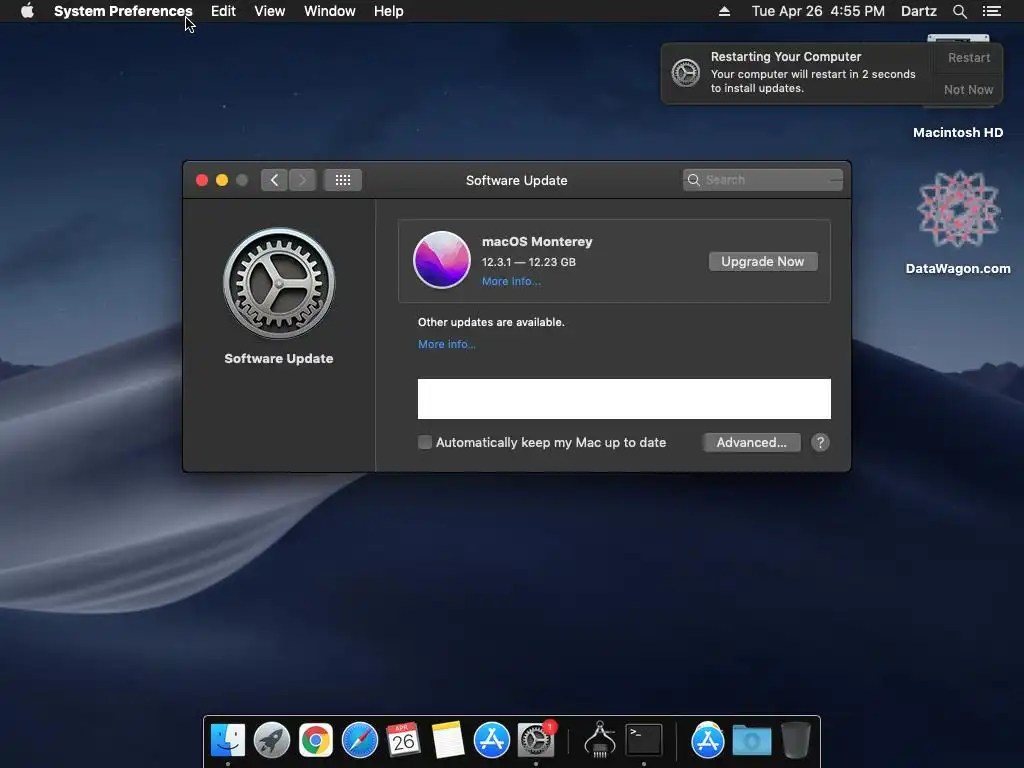
Task: Open More Info link under macOS Monterey
Action: coord(511,281)
